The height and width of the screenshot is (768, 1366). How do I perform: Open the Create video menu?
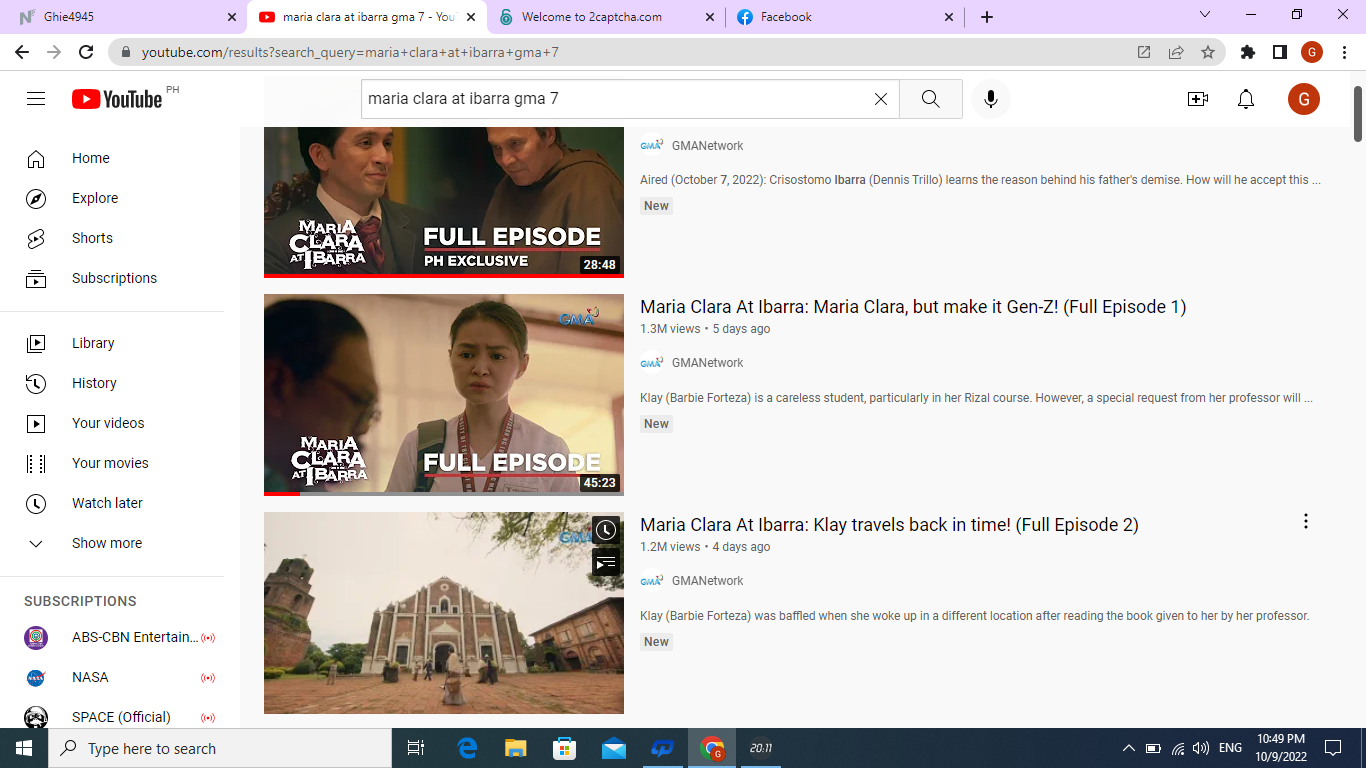pos(1198,99)
